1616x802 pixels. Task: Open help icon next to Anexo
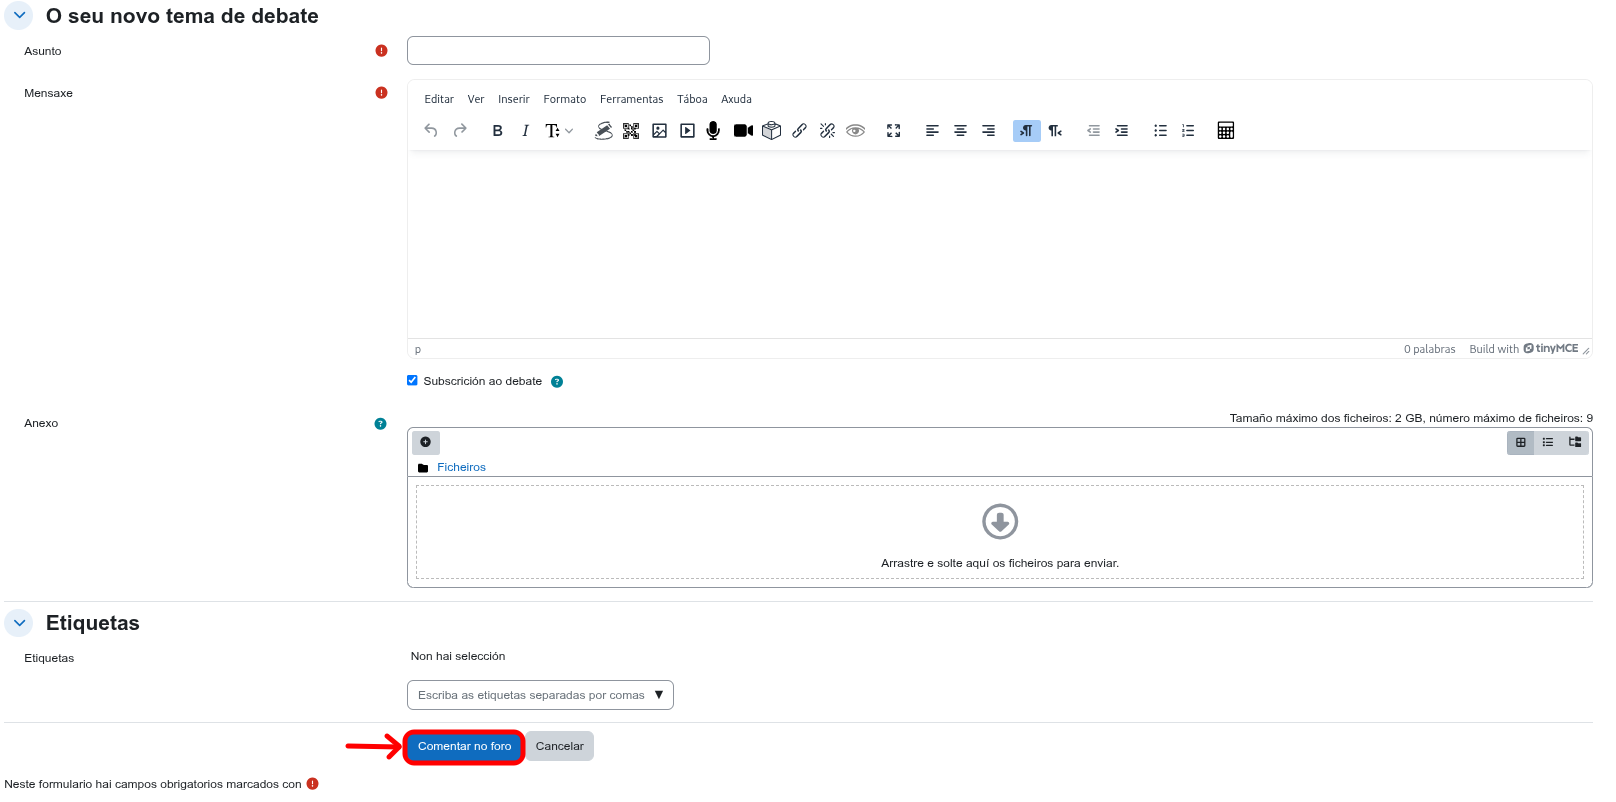point(380,424)
